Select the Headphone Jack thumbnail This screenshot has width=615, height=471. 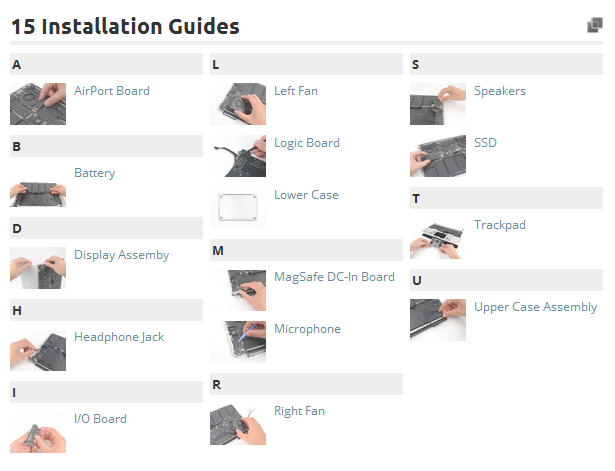38,350
